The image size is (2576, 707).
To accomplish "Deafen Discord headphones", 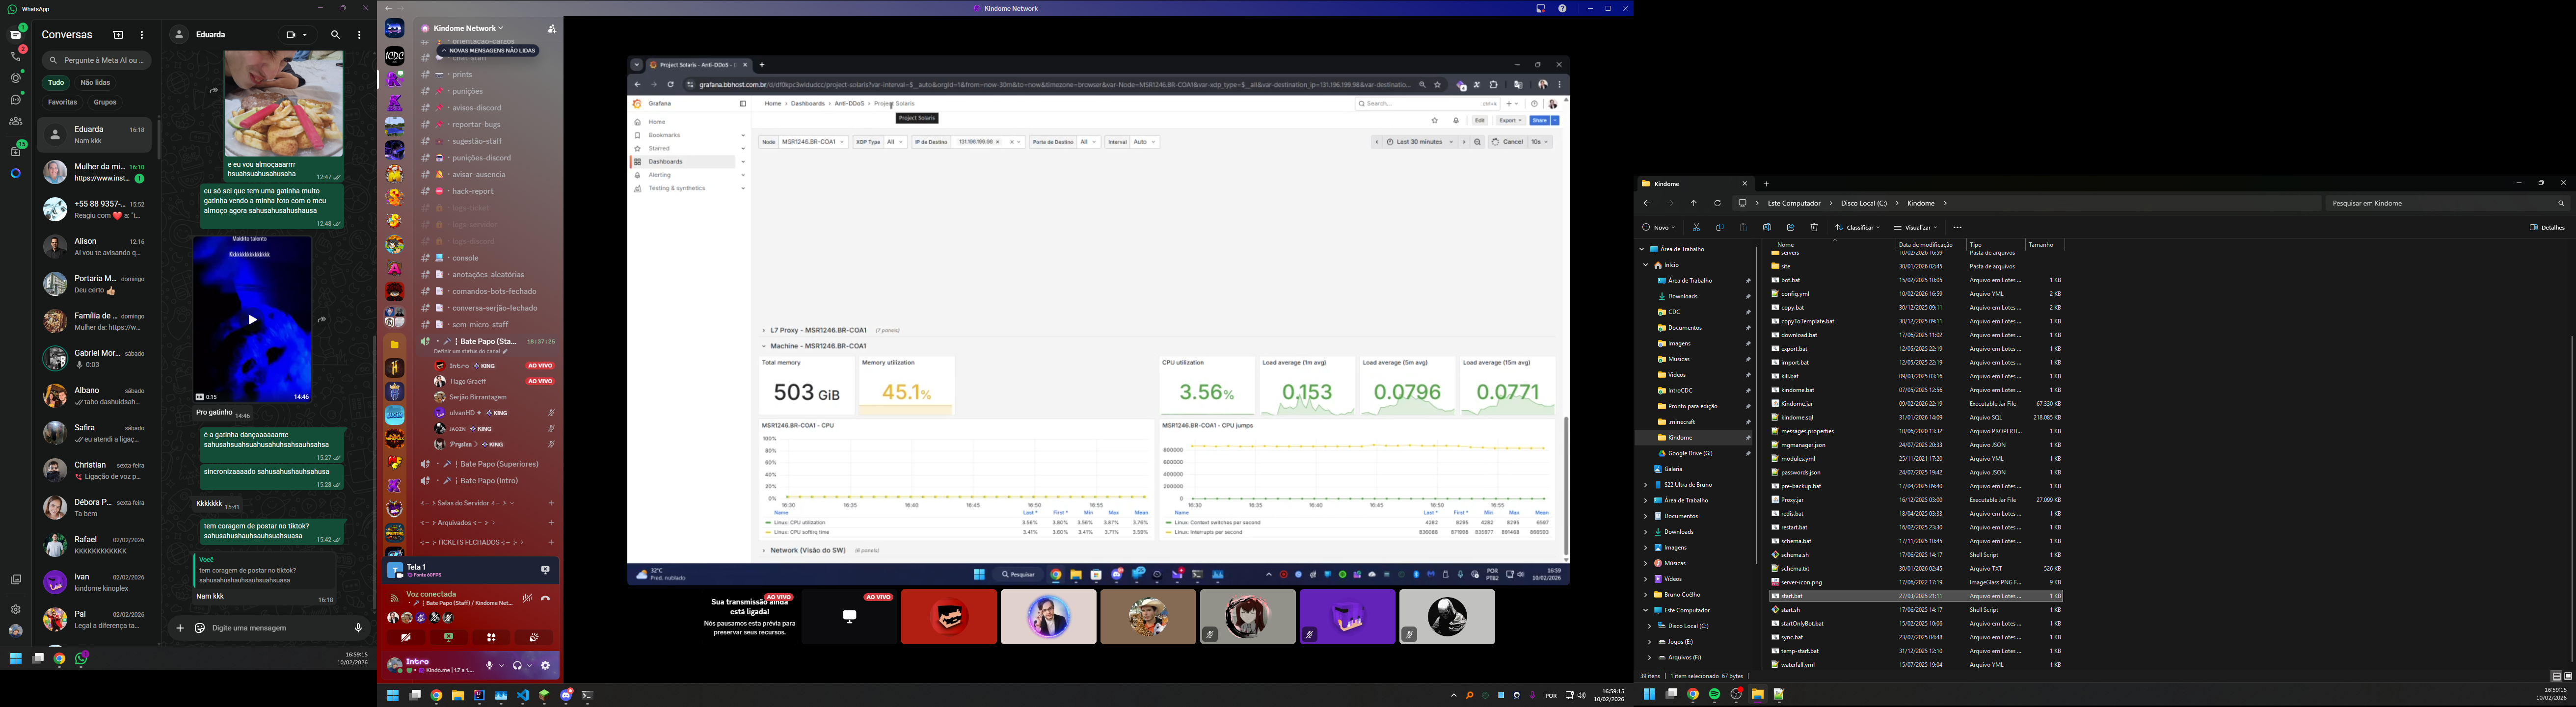I will tap(517, 666).
